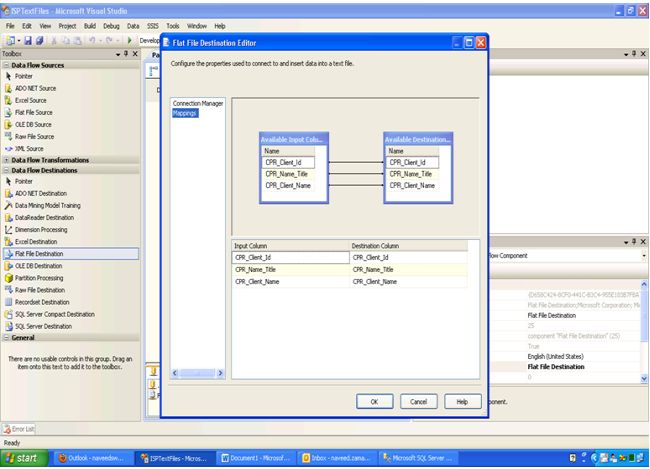
Task: Open the Properties panel position dropdown
Action: [626, 242]
